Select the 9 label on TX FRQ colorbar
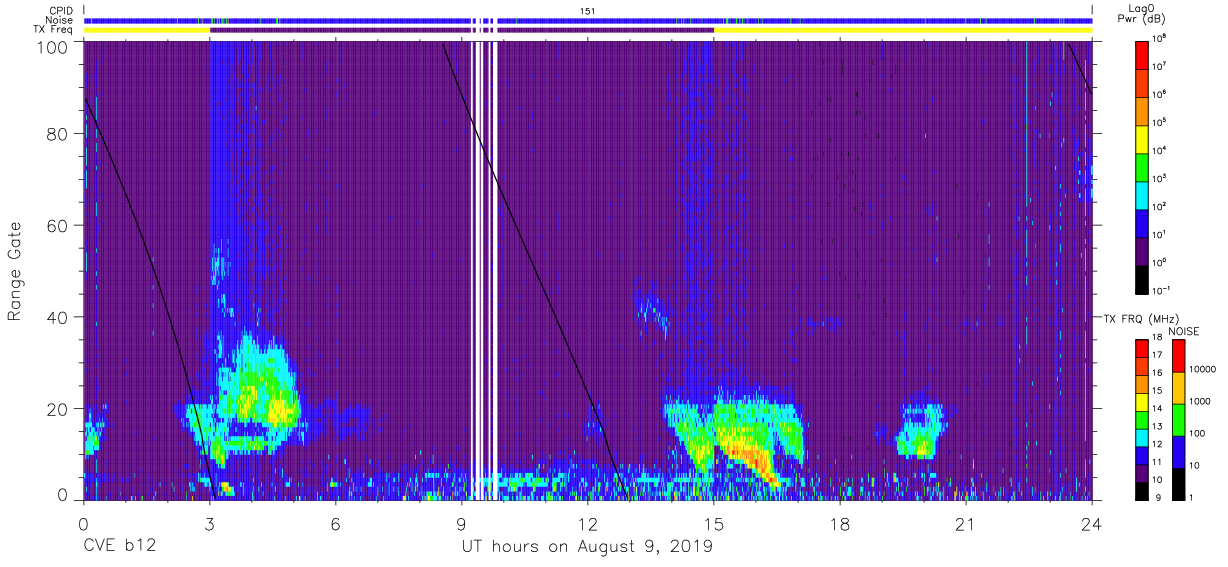The height and width of the screenshot is (567, 1228). click(1157, 497)
